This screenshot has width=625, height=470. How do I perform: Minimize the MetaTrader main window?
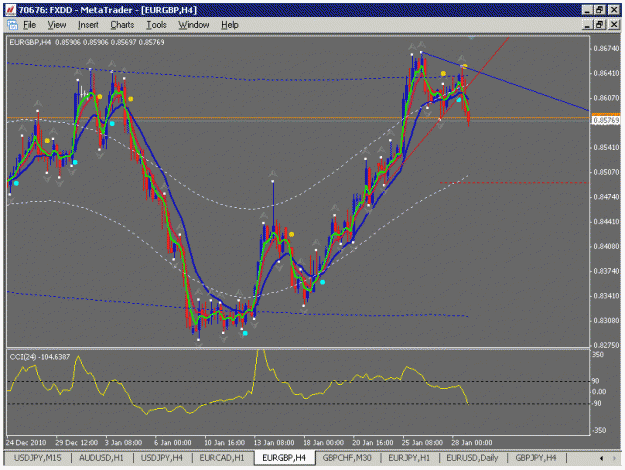coord(587,10)
